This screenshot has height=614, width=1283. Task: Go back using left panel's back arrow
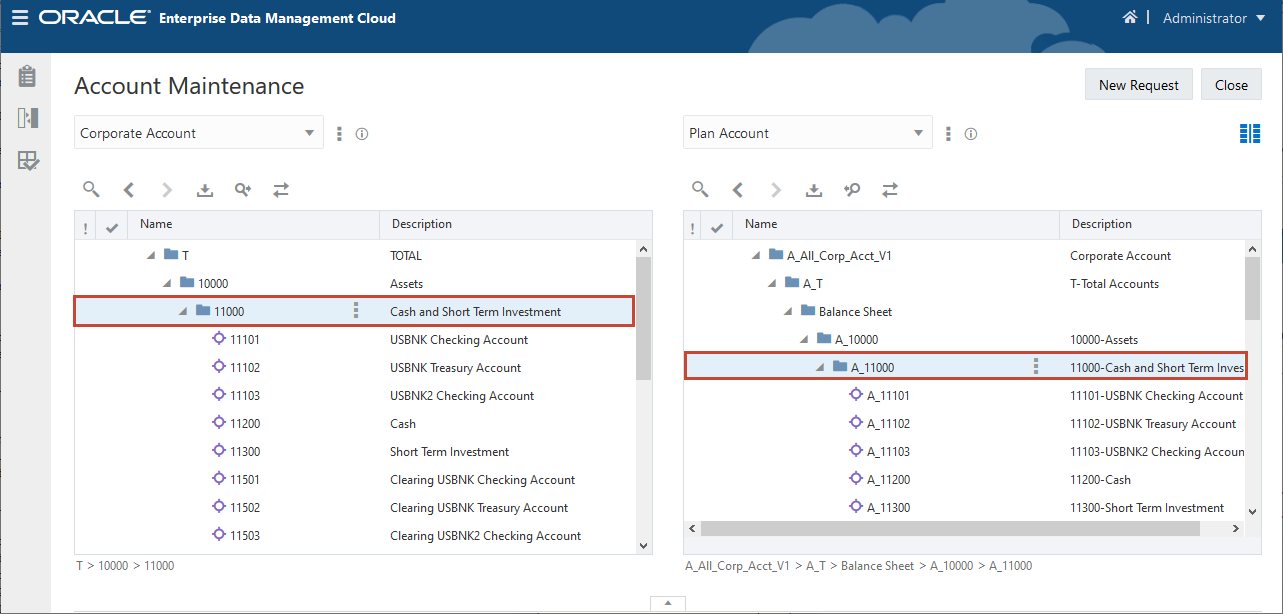click(x=128, y=189)
